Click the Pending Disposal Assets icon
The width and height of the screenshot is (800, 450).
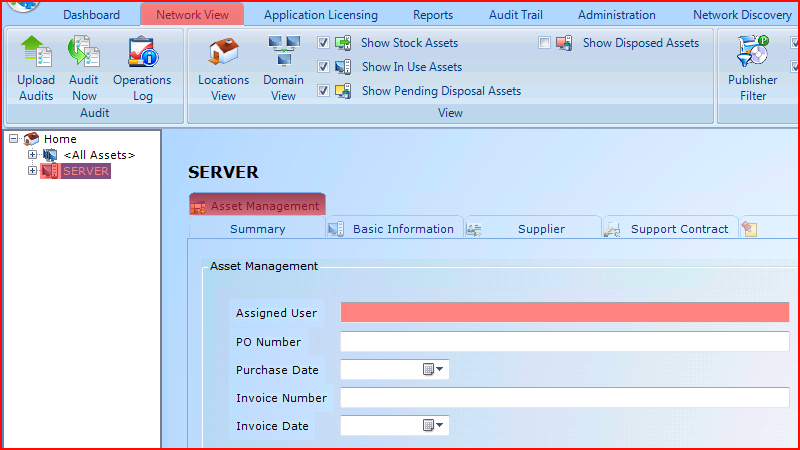coord(343,91)
